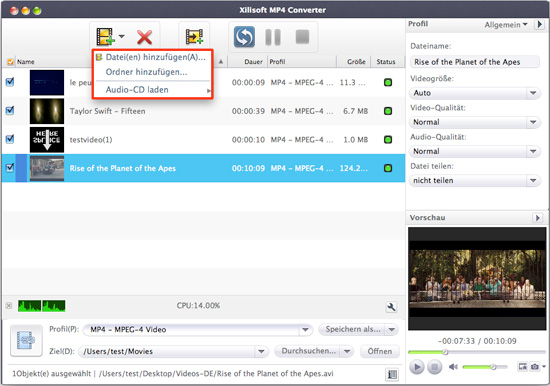Sort by the Größe column header
This screenshot has width=550, height=386.
tap(354, 62)
